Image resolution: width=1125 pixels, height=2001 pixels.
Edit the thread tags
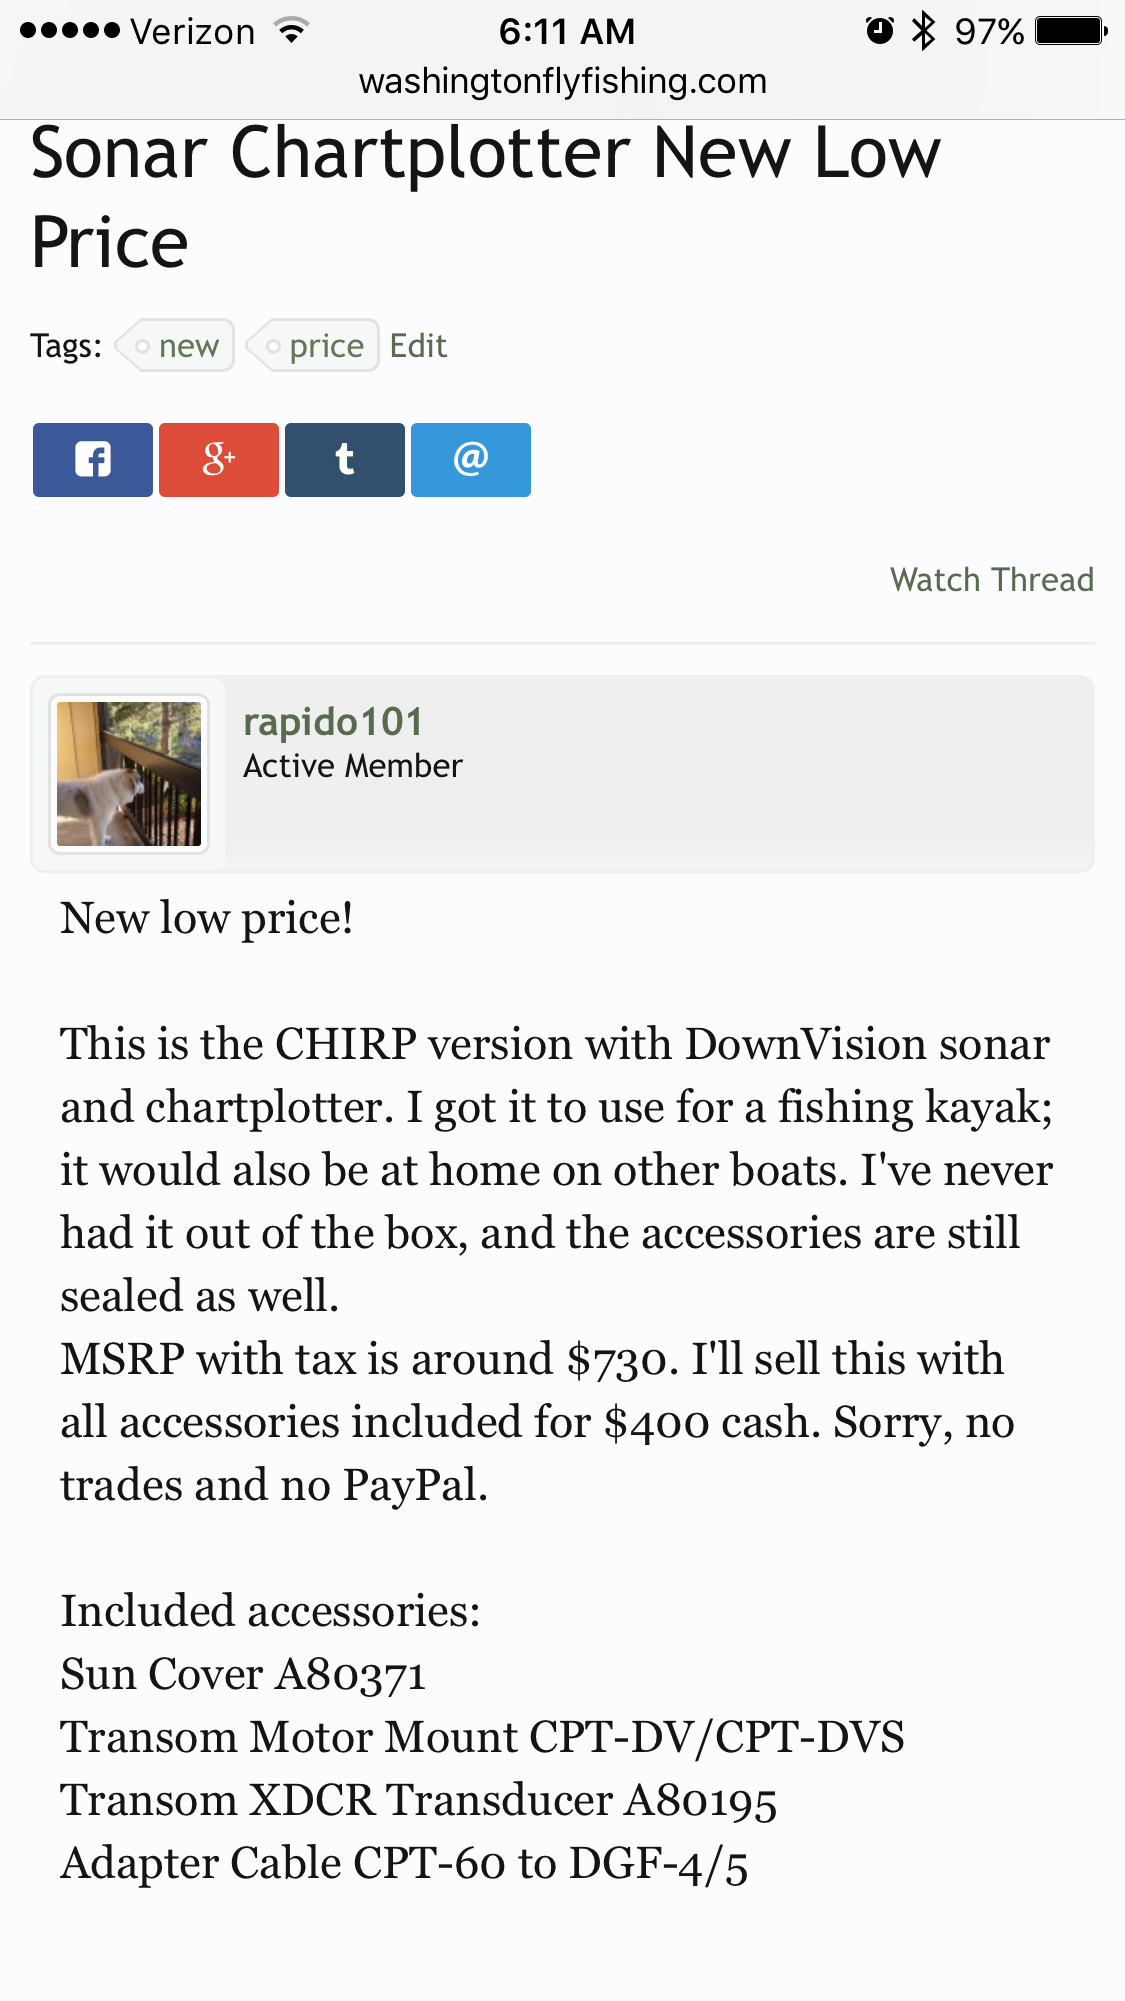(x=418, y=346)
